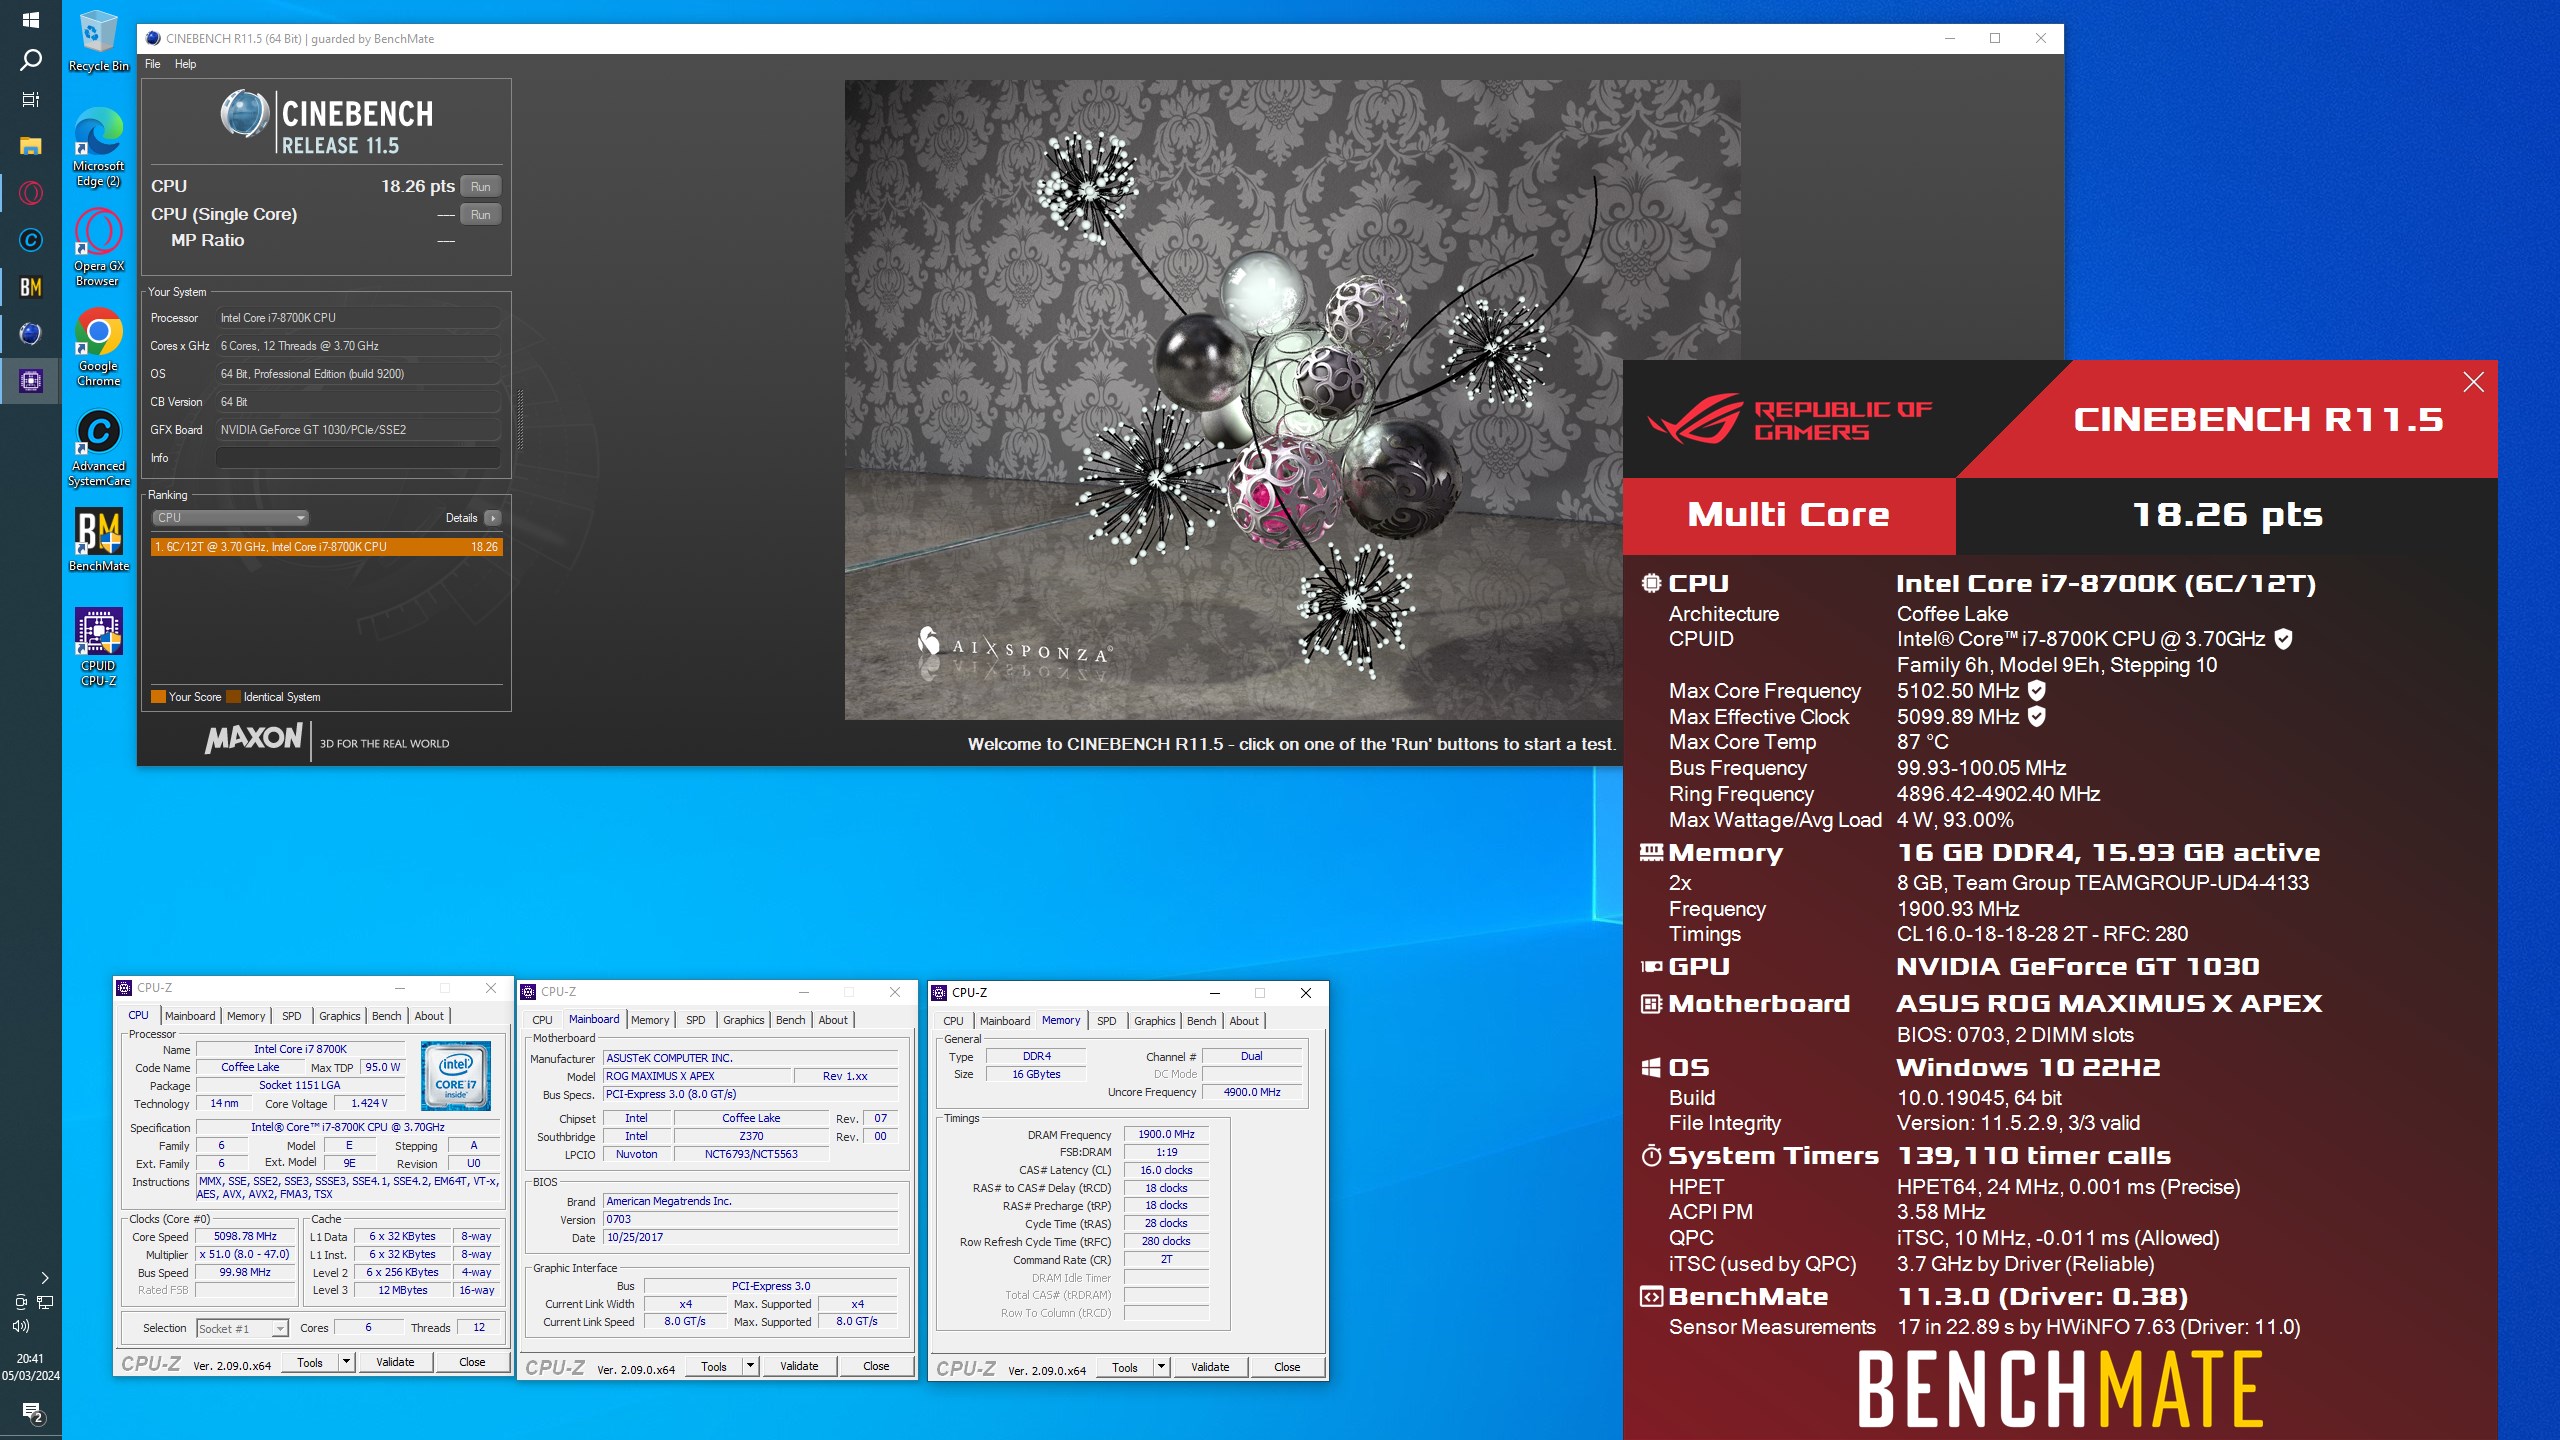This screenshot has height=1440, width=2560.
Task: Open Graphics tab in second CPU-Z window
Action: (x=743, y=1020)
